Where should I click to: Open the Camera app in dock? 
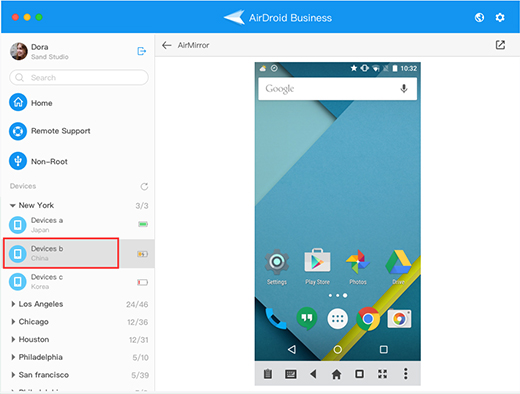pyautogui.click(x=399, y=319)
